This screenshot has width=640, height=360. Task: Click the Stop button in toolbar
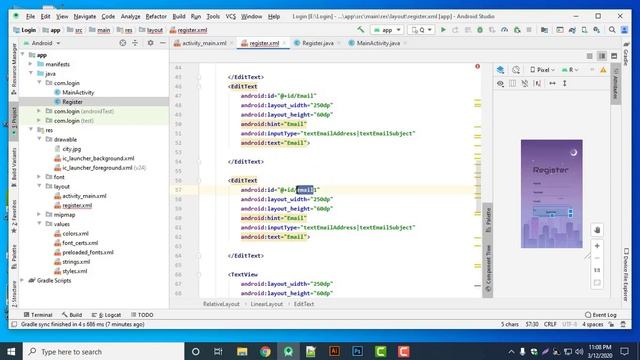(x=529, y=30)
